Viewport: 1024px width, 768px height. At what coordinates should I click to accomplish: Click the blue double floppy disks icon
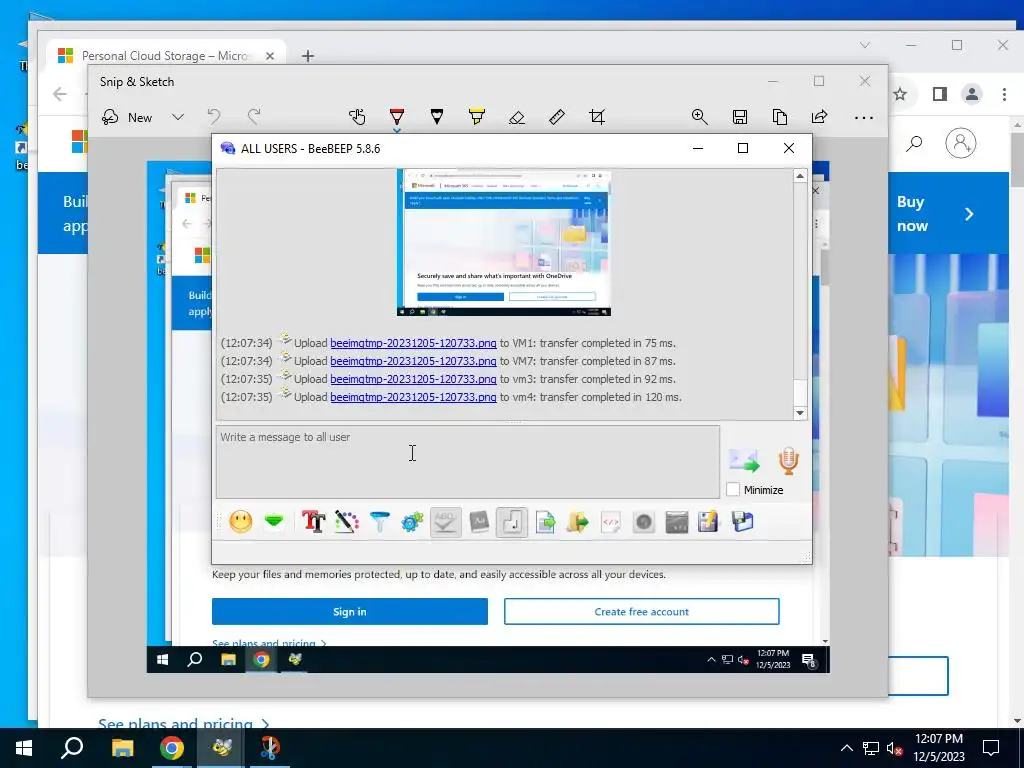pyautogui.click(x=743, y=522)
